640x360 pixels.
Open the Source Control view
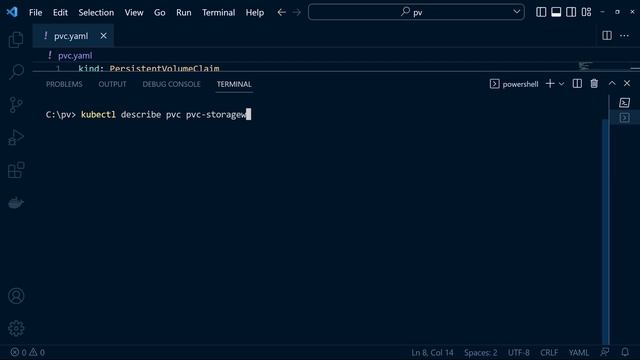click(x=16, y=105)
